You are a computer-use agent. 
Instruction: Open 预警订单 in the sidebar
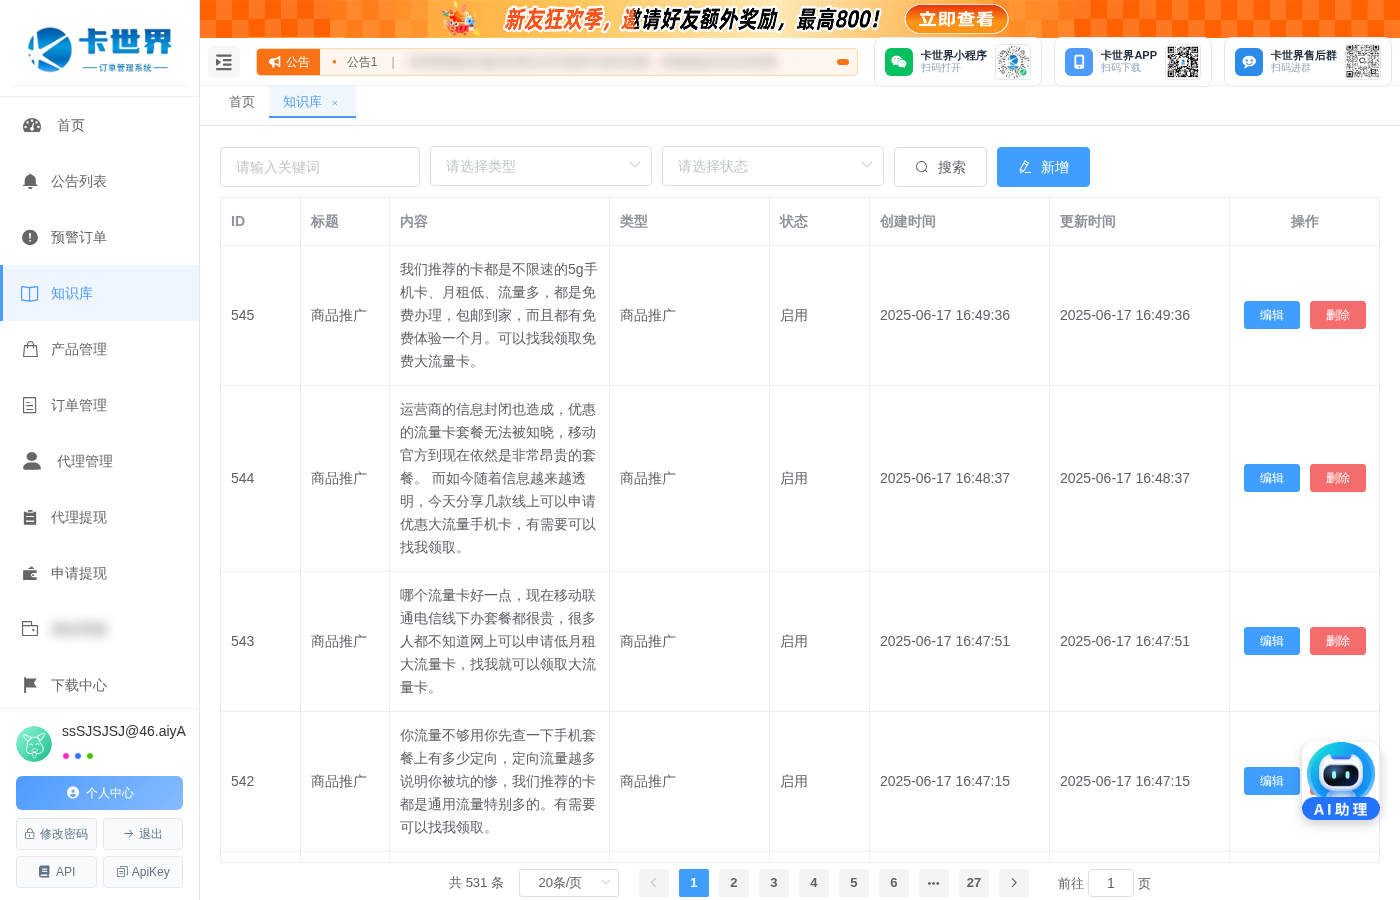click(100, 237)
